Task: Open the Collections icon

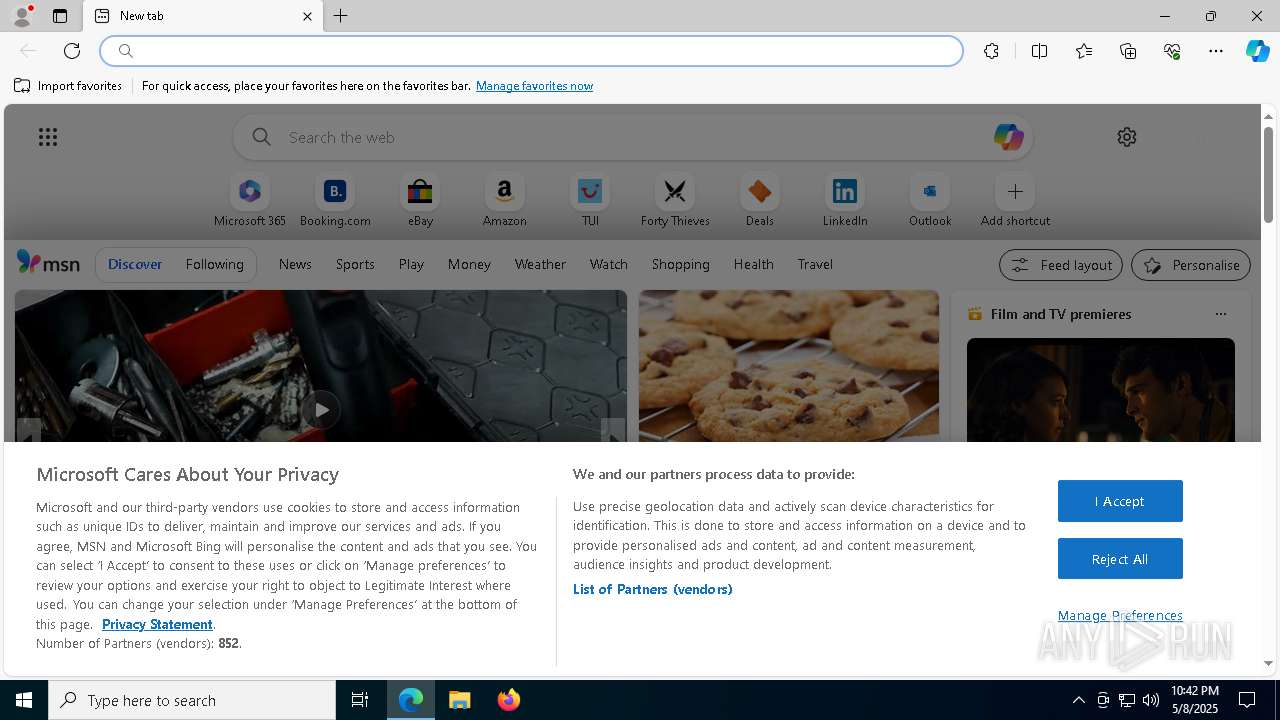Action: pos(1128,51)
